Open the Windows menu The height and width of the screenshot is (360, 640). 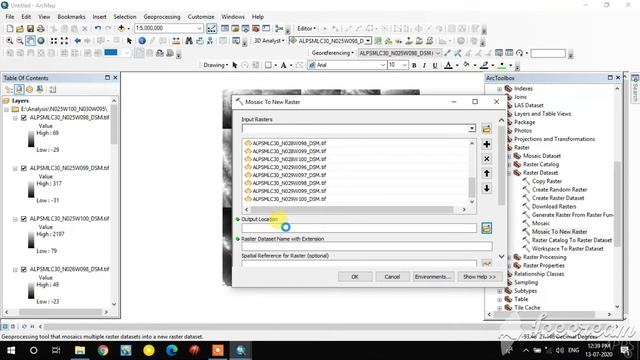(233, 17)
